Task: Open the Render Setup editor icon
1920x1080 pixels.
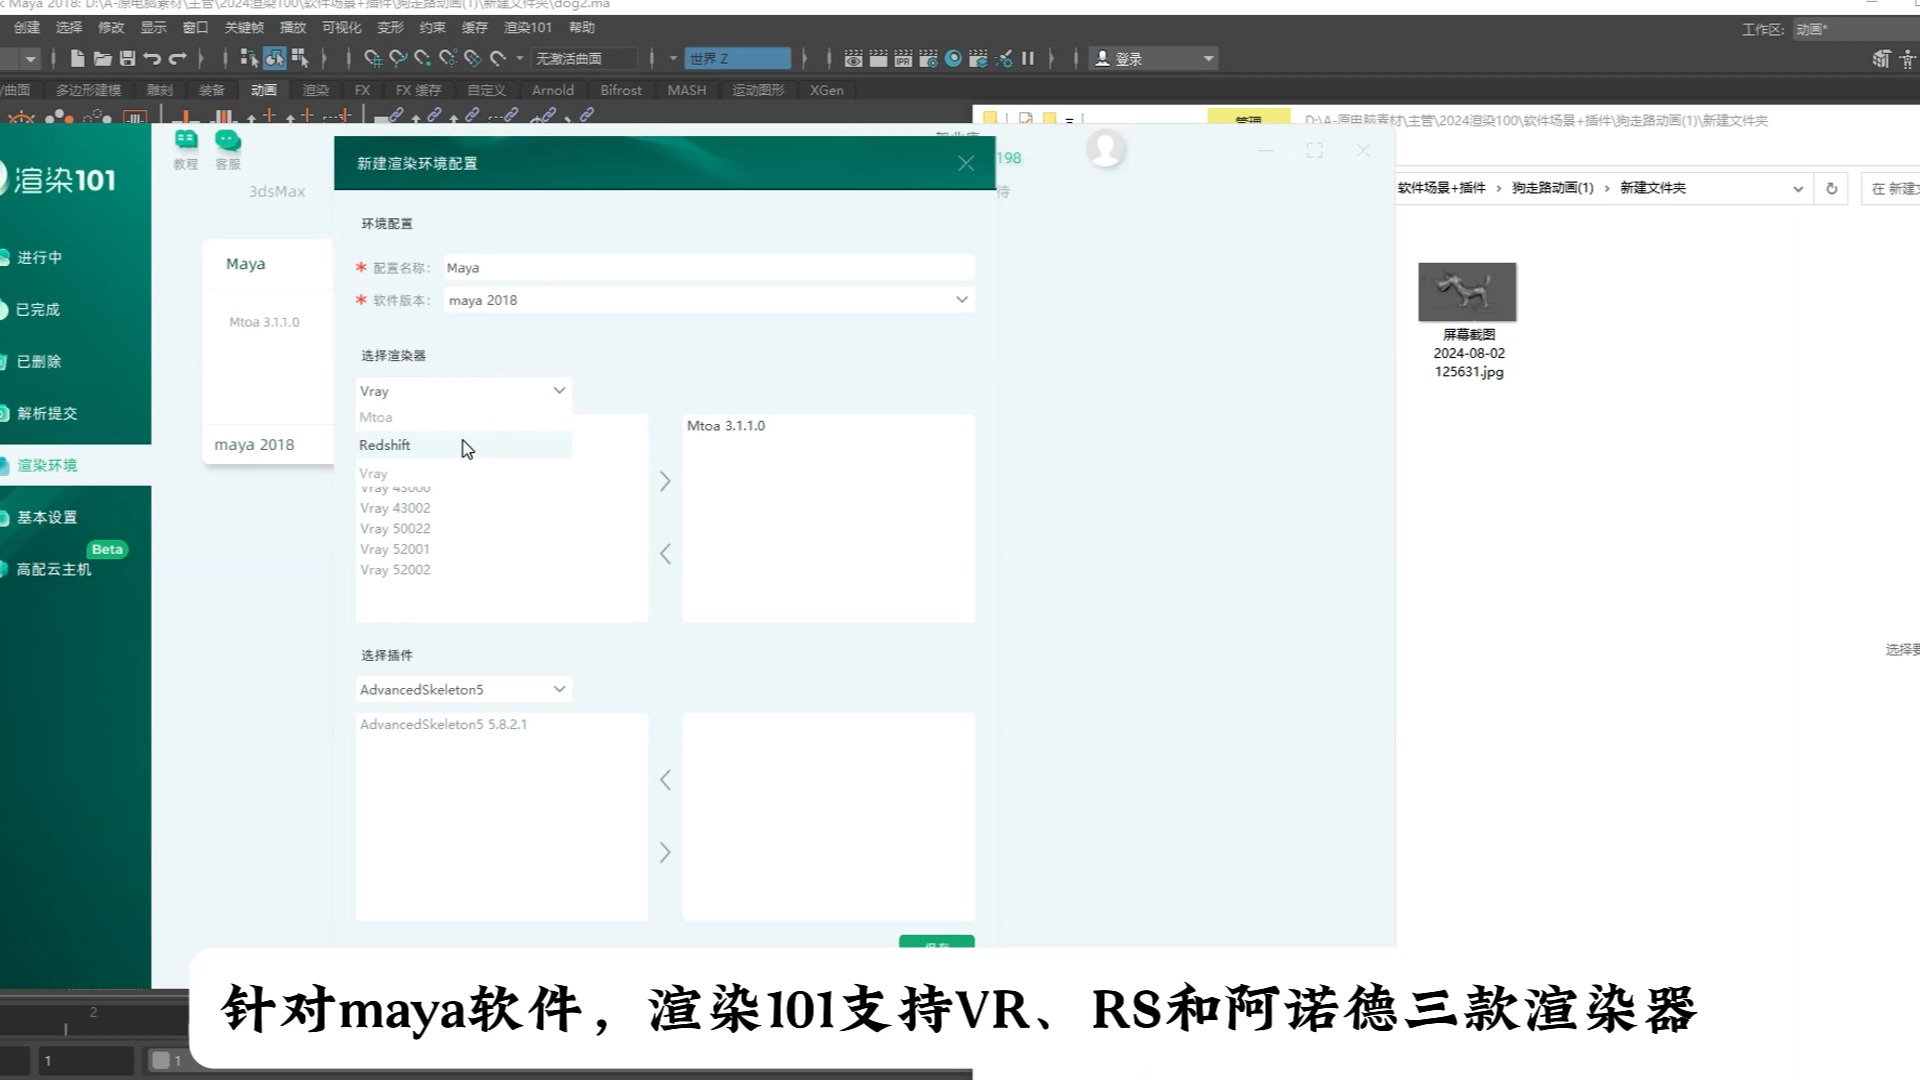Action: (x=978, y=59)
